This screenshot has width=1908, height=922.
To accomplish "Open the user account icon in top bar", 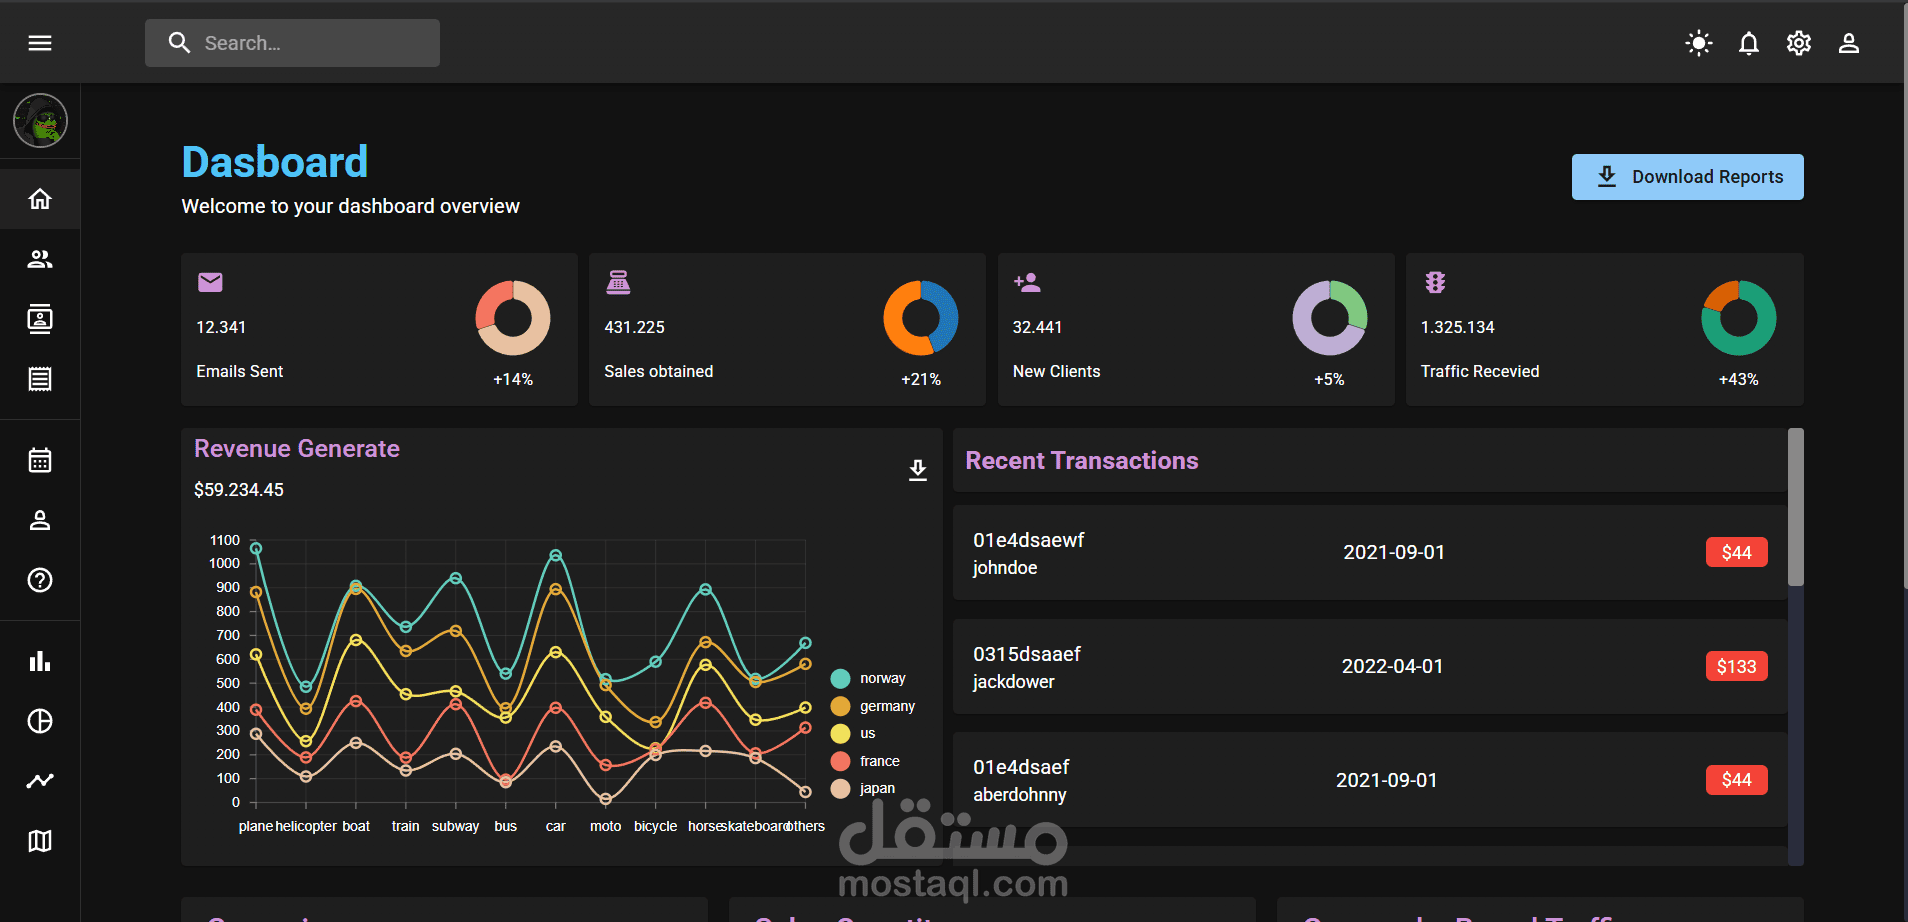I will click(x=1848, y=43).
